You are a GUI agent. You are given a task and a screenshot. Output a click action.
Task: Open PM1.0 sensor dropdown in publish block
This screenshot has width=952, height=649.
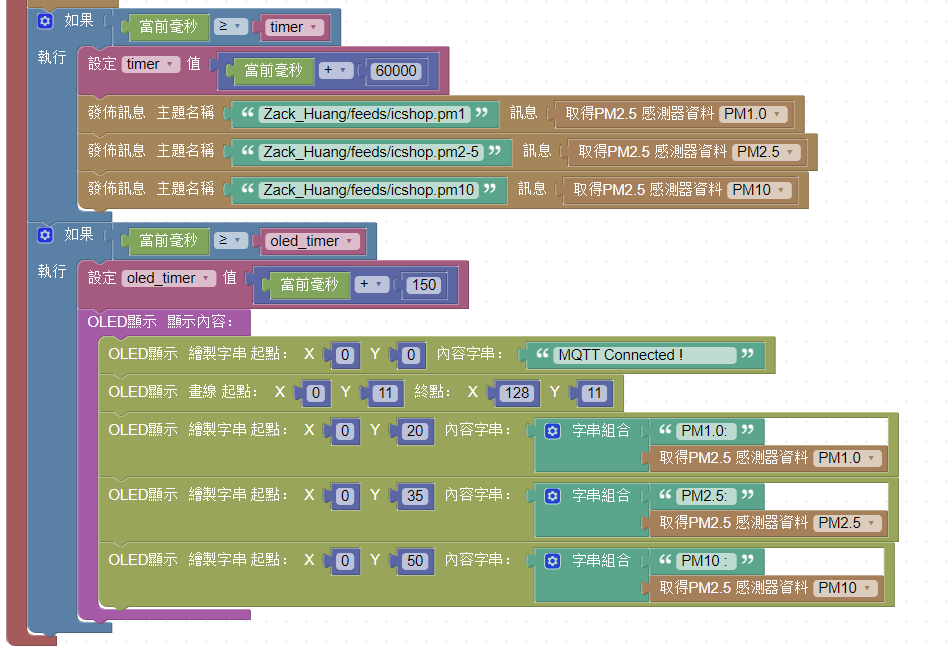tap(753, 114)
